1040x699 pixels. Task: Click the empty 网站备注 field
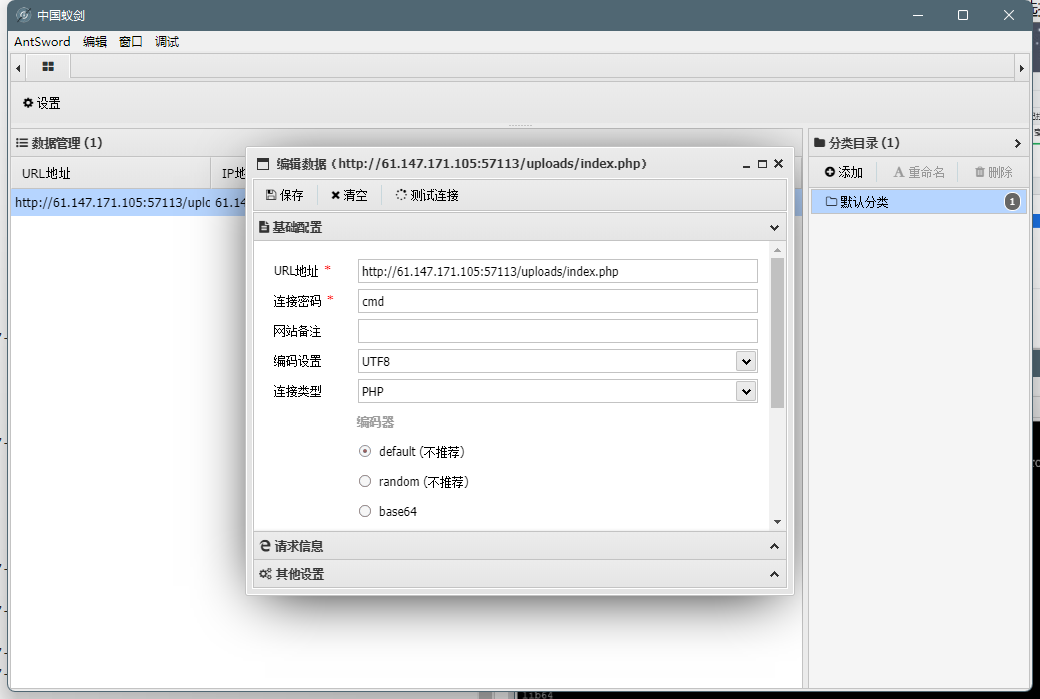[x=557, y=331]
